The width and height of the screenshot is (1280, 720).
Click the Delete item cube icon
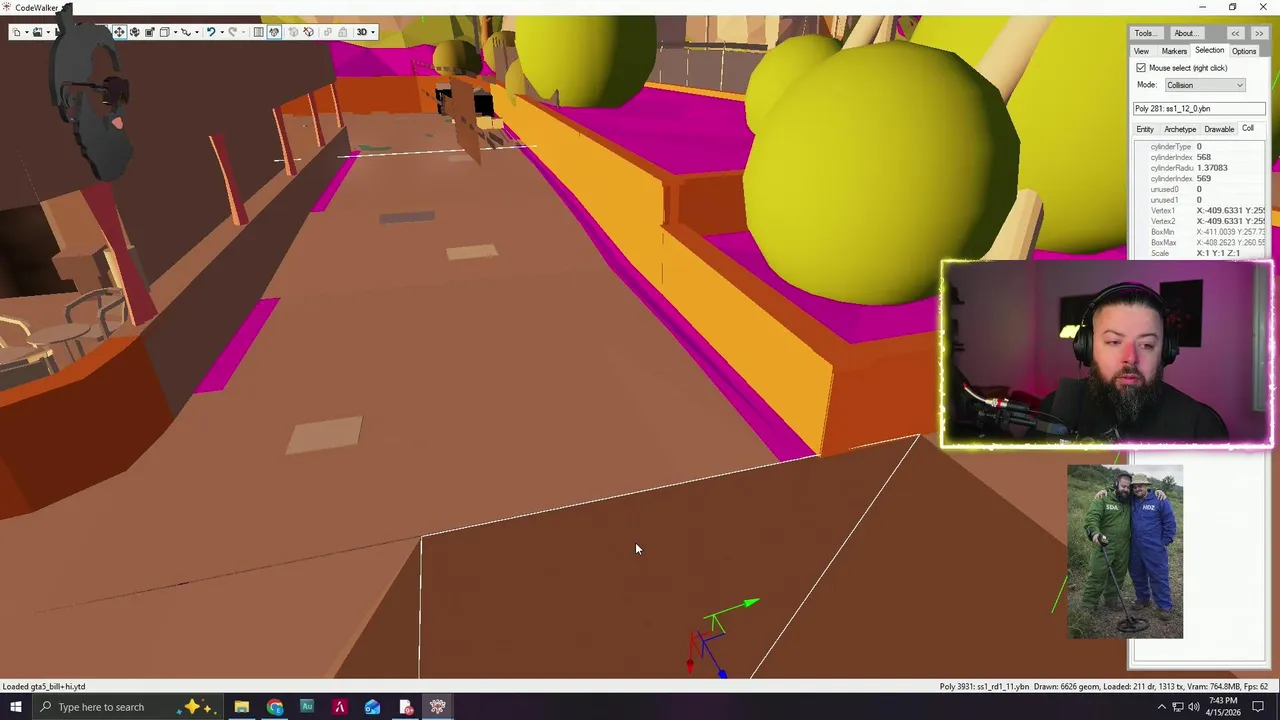(x=309, y=32)
